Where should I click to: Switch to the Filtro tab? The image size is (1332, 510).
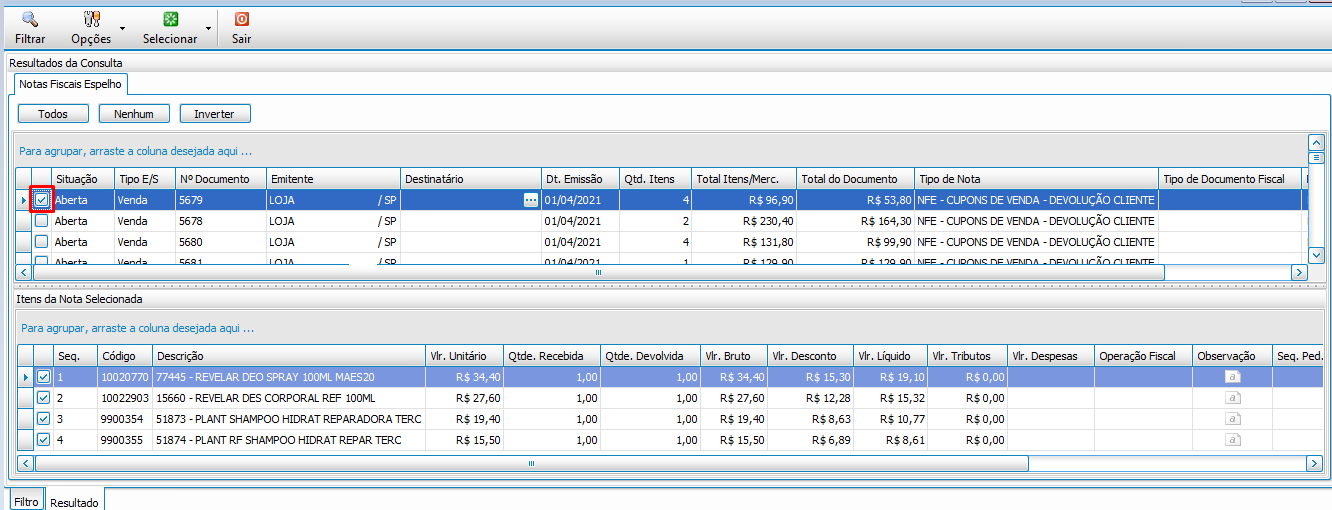tap(27, 501)
